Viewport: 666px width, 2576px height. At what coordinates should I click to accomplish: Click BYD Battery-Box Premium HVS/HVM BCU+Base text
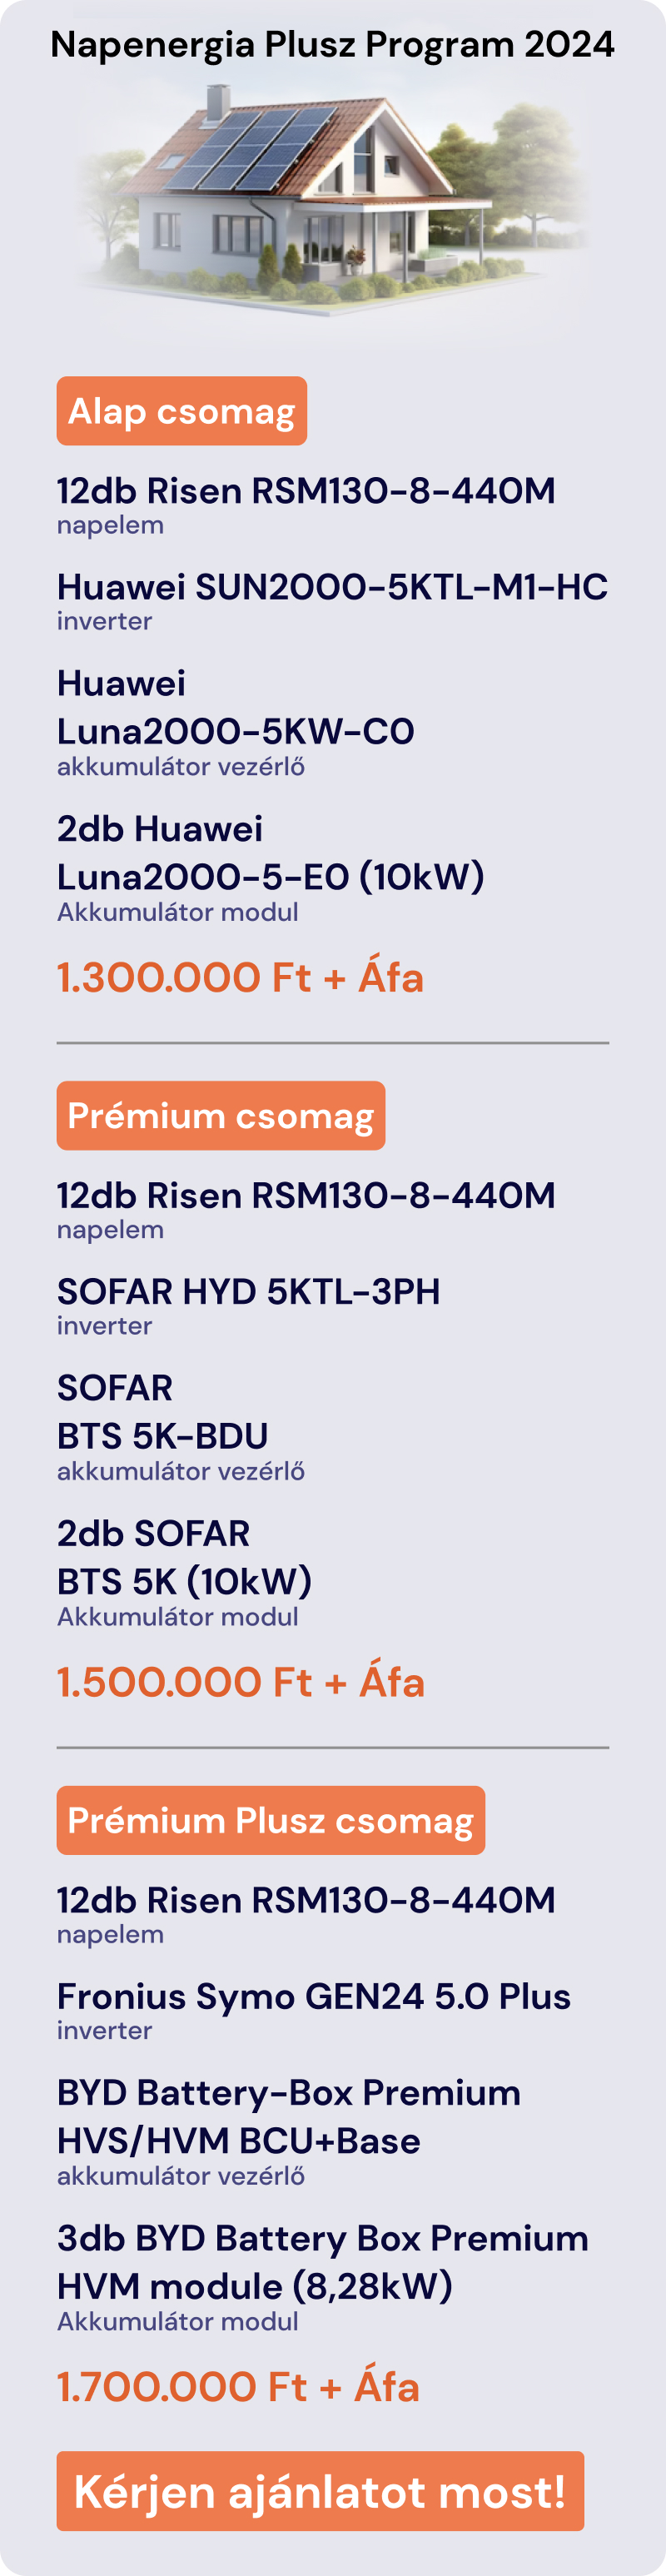pos(289,2116)
